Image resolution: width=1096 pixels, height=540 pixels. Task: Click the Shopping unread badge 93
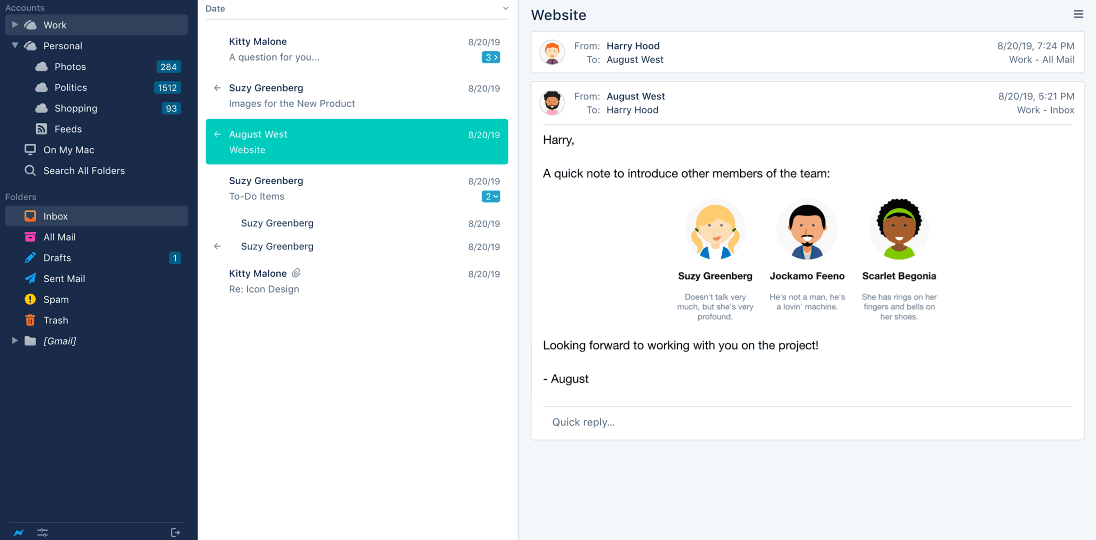pos(171,108)
